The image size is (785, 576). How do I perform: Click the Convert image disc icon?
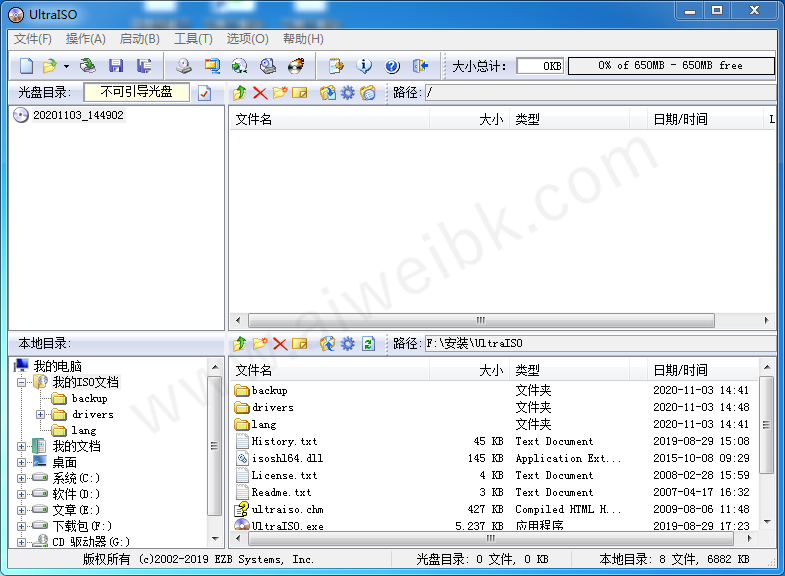point(240,66)
